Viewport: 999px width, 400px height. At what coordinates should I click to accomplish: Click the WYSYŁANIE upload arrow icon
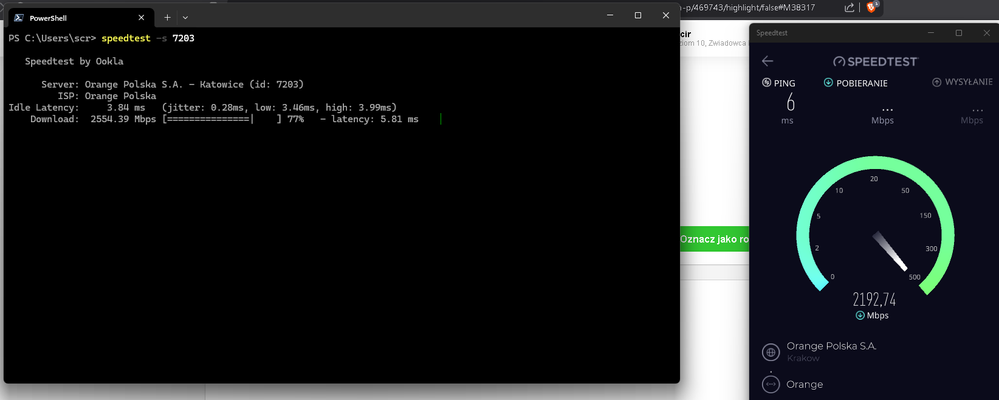pyautogui.click(x=937, y=82)
